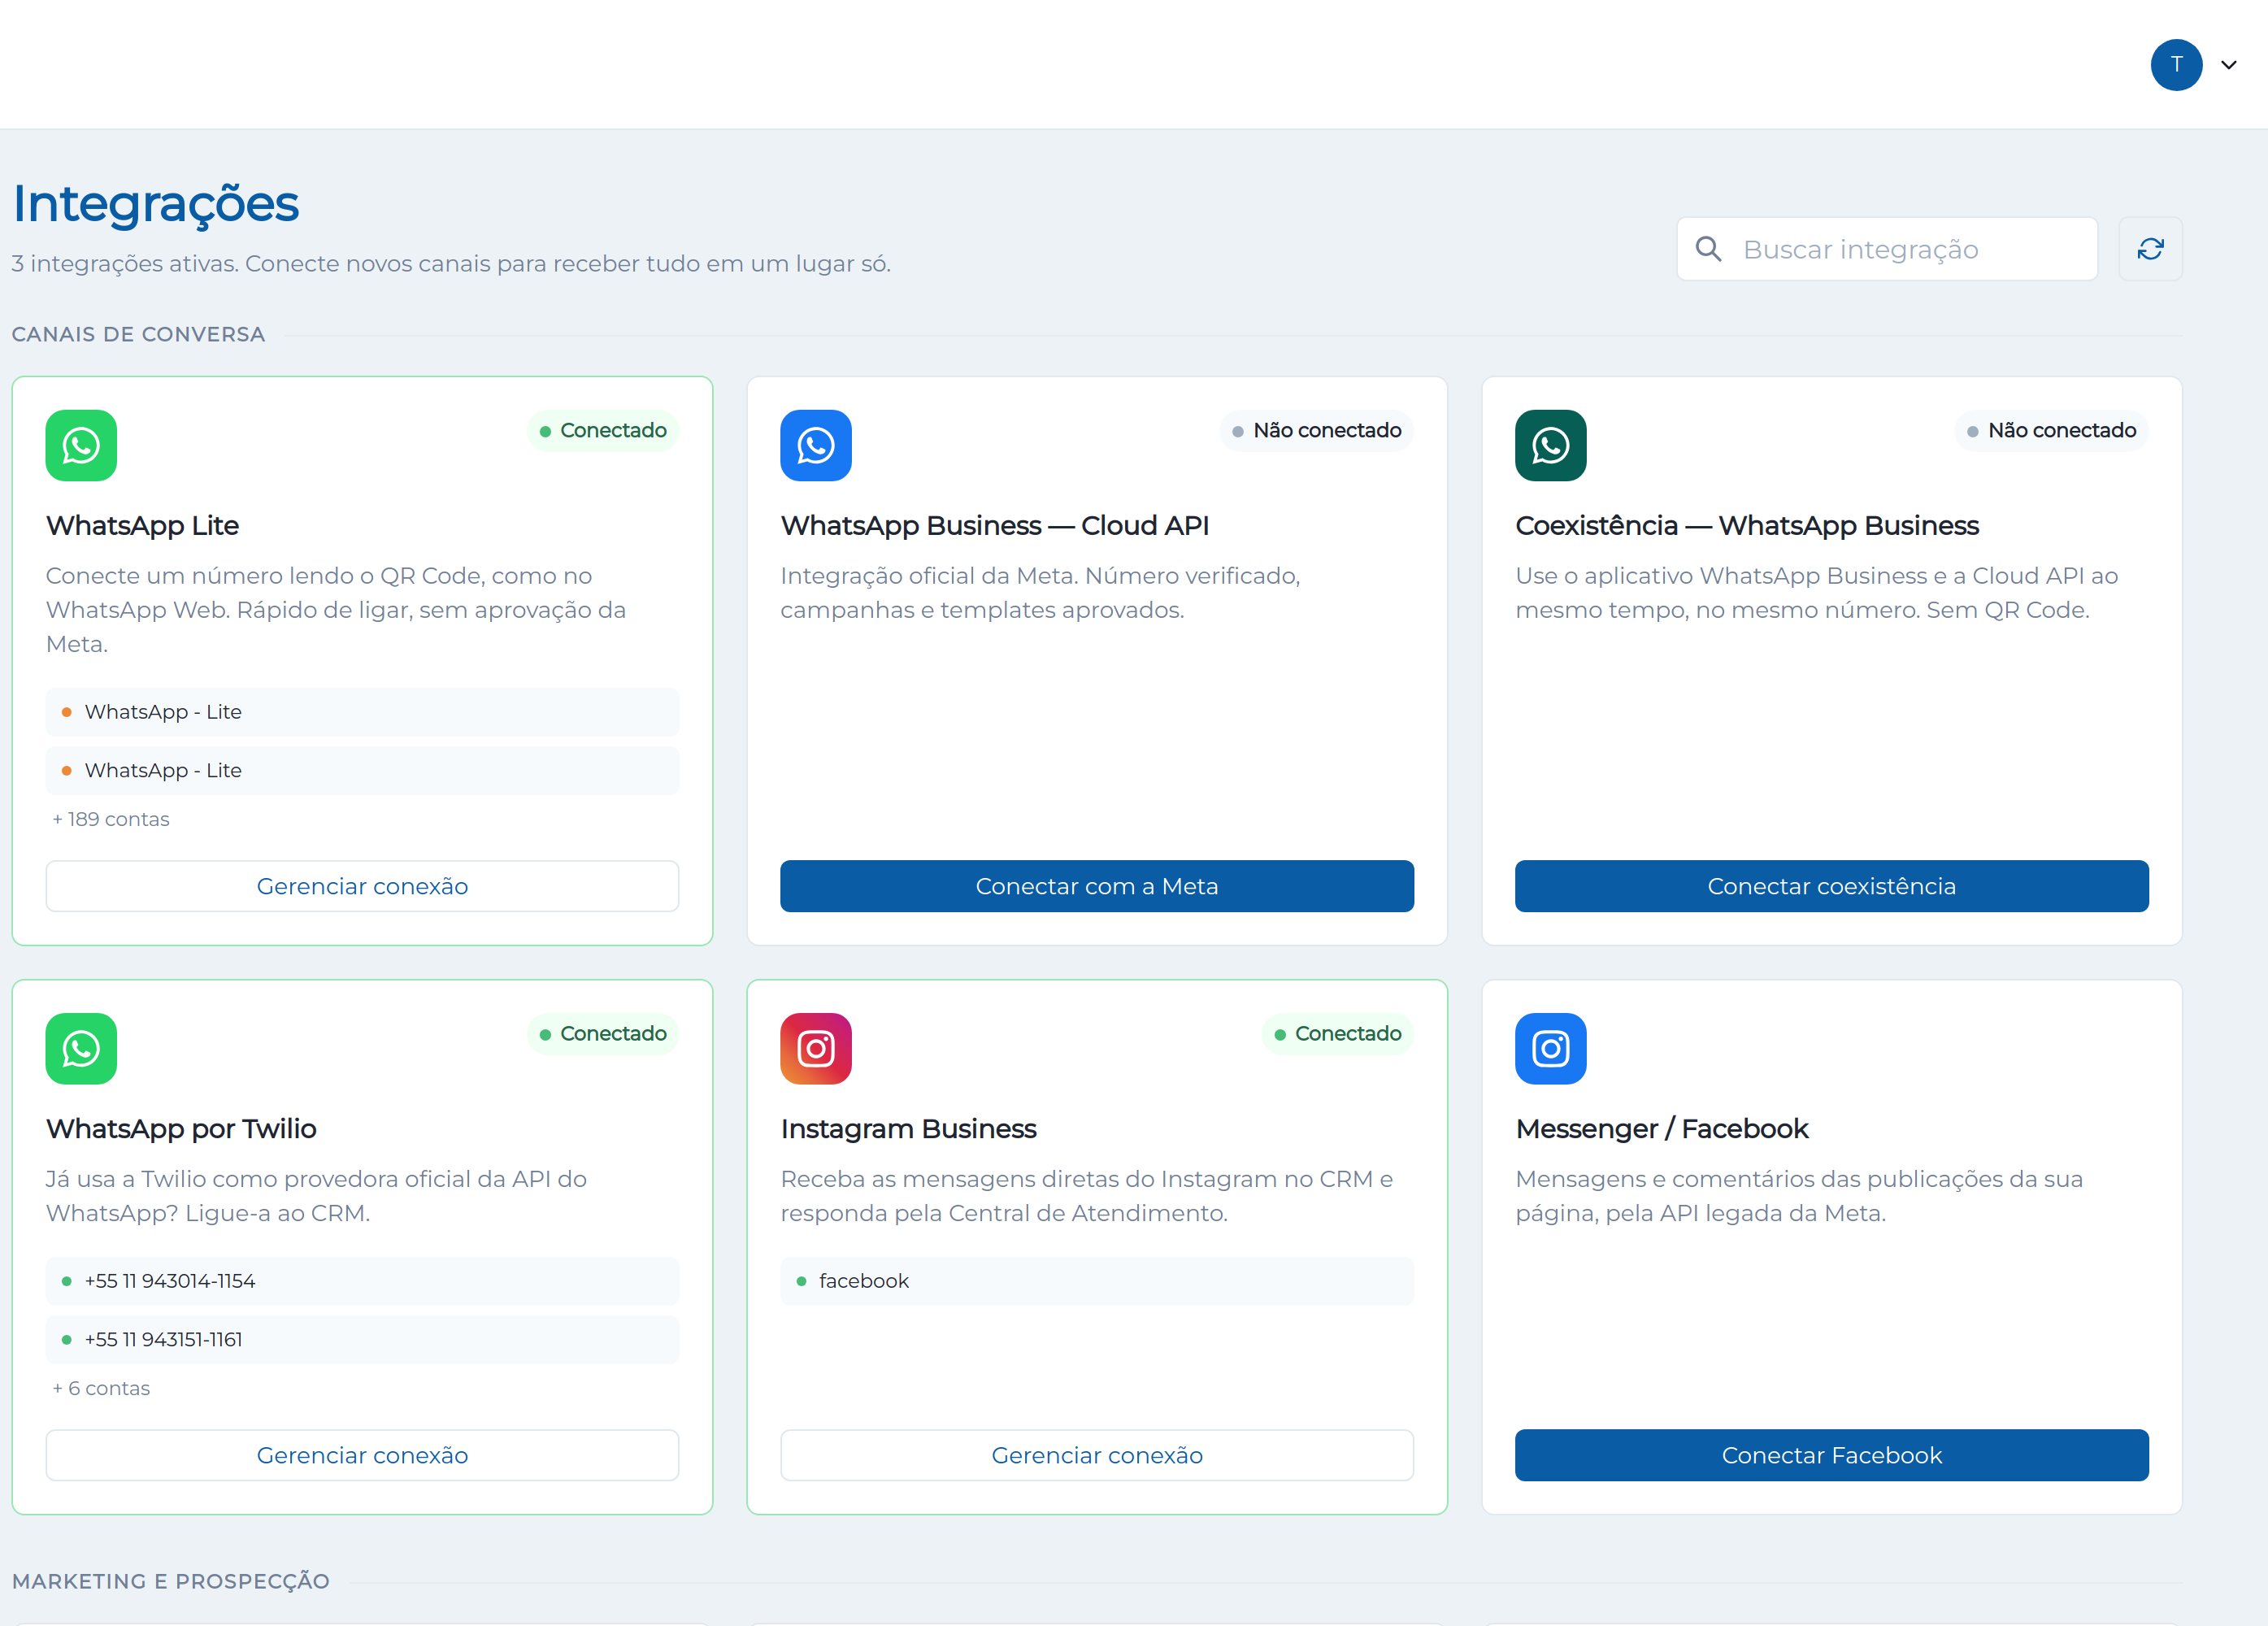The height and width of the screenshot is (1626, 2268).
Task: Manage the WhatsApp Lite connection
Action: pos(362,886)
